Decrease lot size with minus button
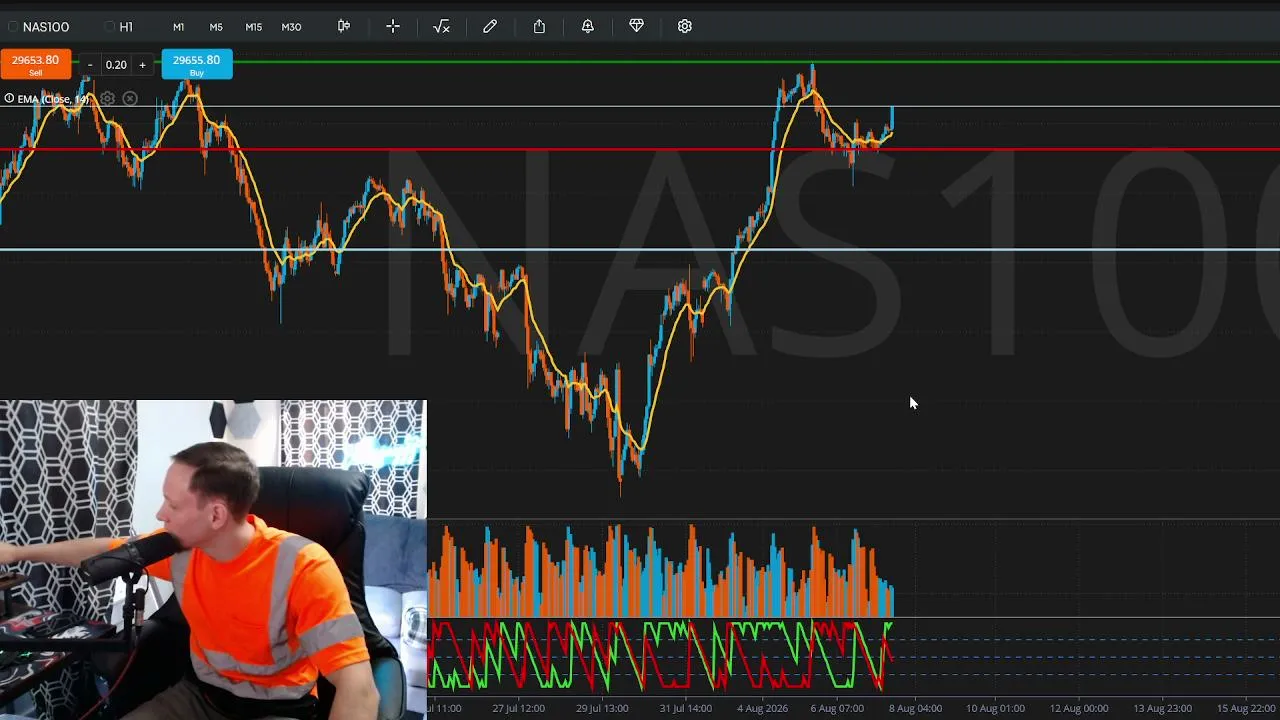1280x720 pixels. (90, 65)
